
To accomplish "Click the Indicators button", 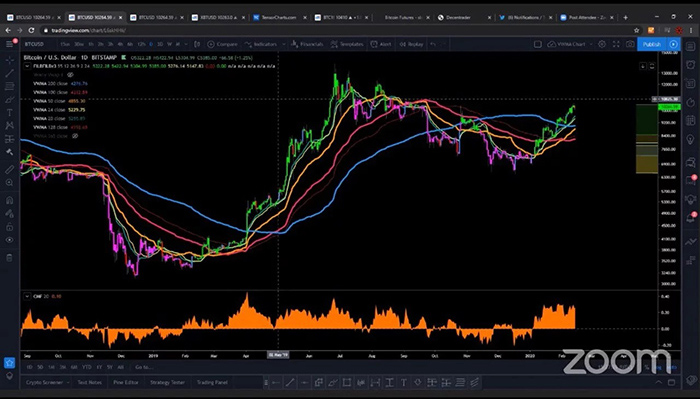I will click(261, 44).
